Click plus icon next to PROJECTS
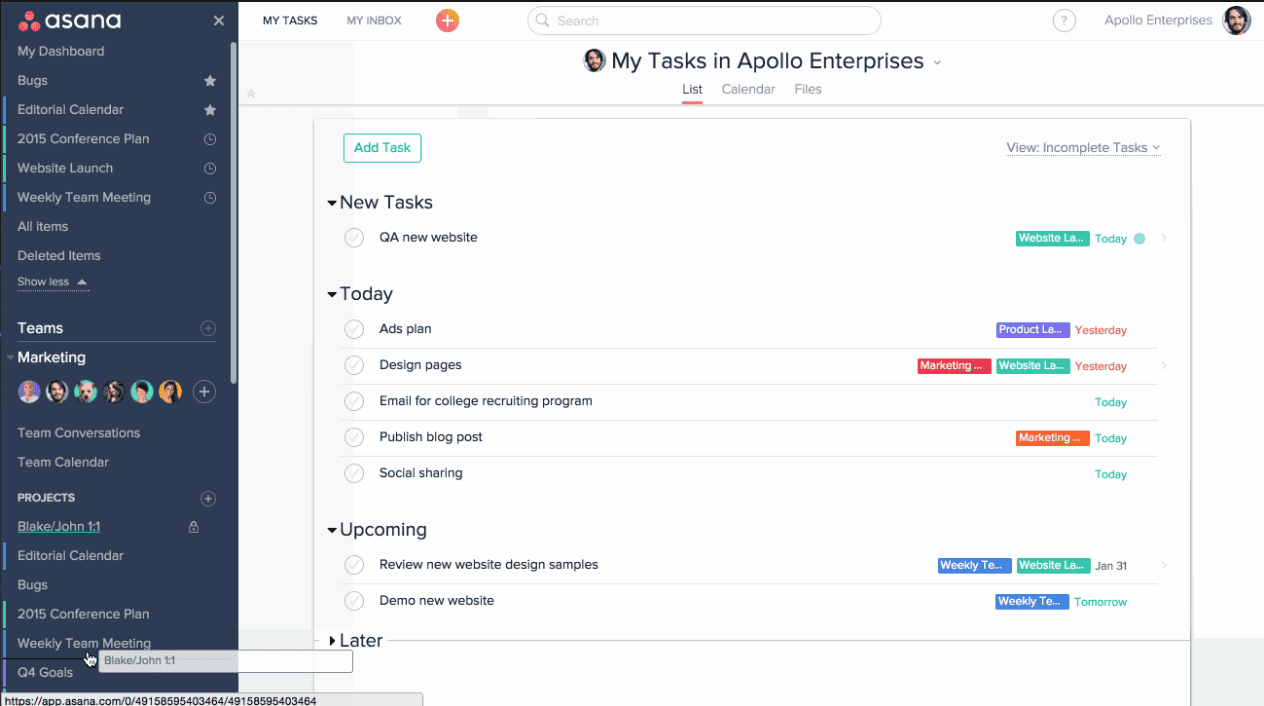 tap(208, 498)
